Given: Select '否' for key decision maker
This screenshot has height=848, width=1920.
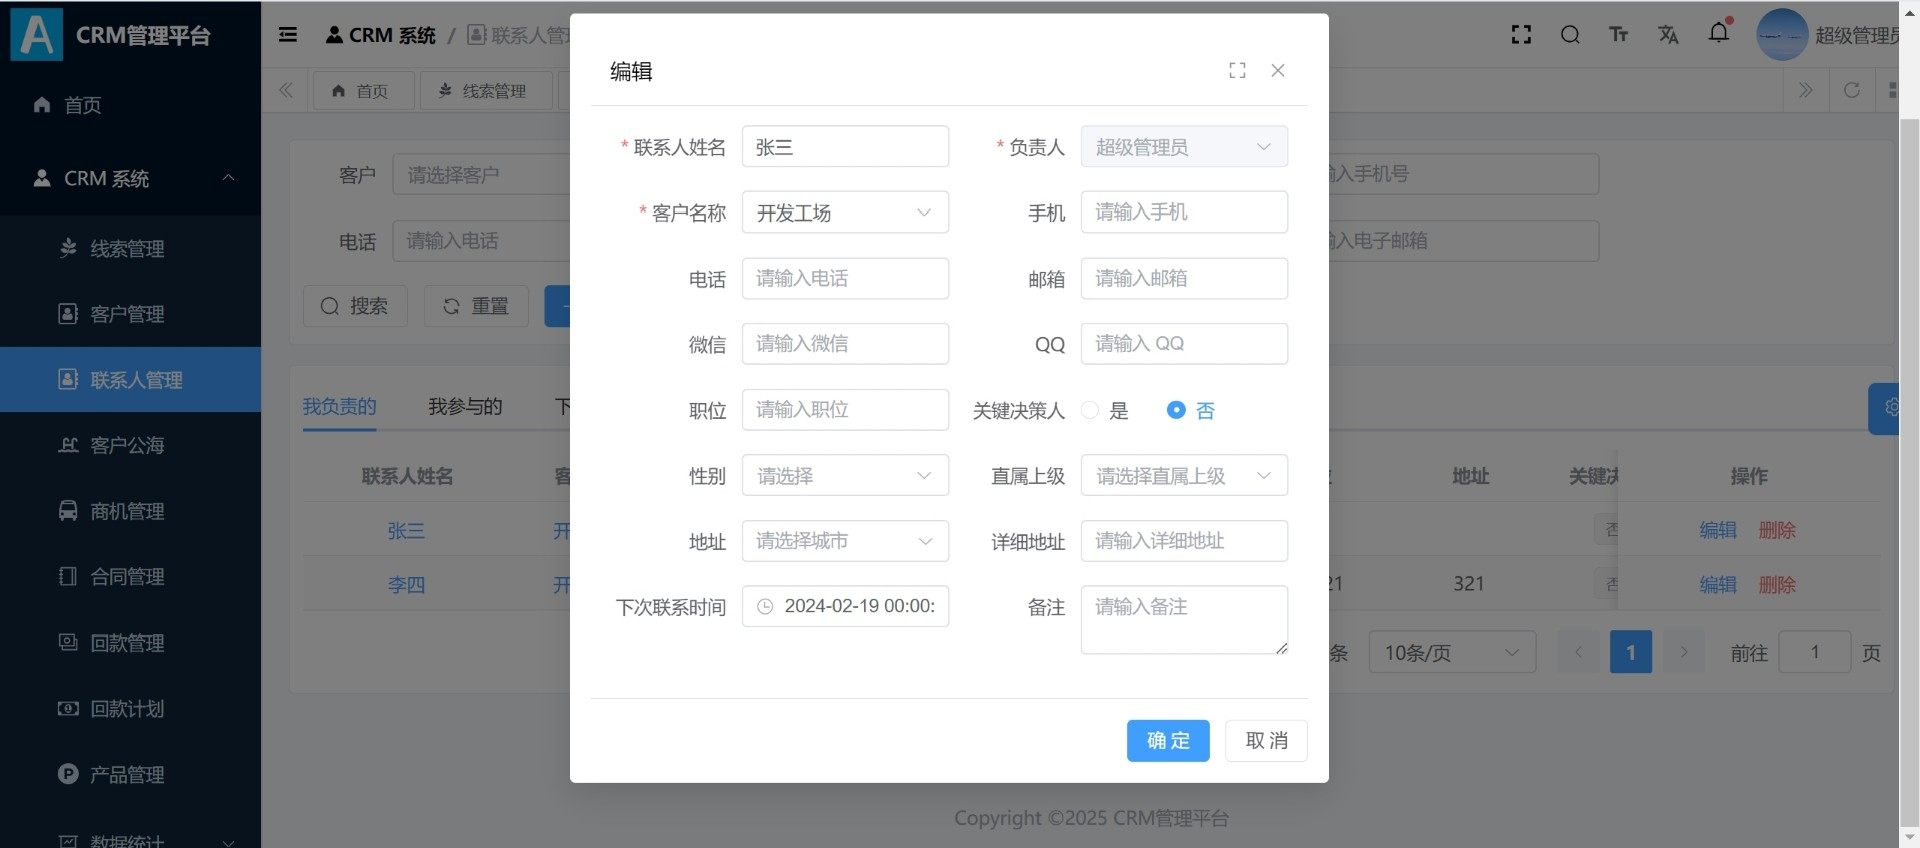Looking at the screenshot, I should [x=1177, y=410].
